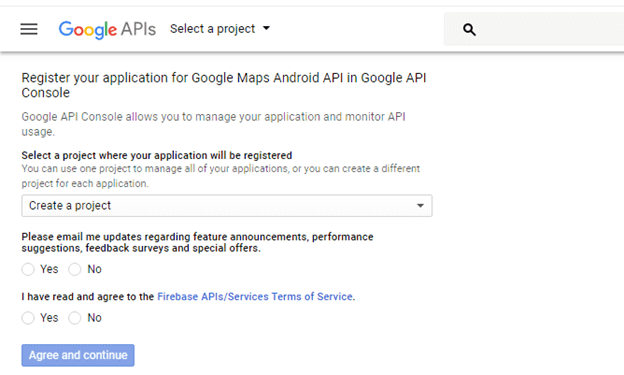Select No for Terms of Service agreement
Viewport: 624px width, 375px height.
tap(74, 318)
